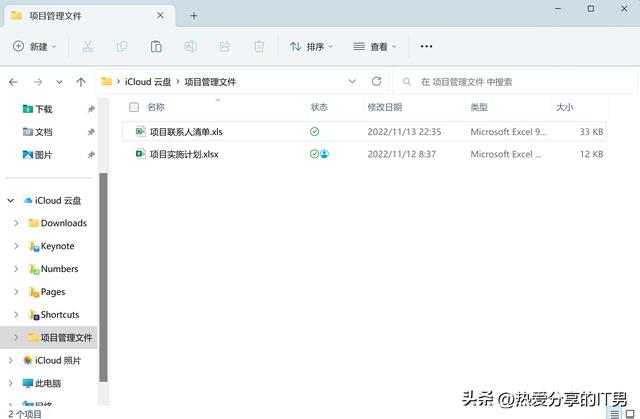Expand the Pages folder node
The height and width of the screenshot is (419, 640).
click(16, 291)
